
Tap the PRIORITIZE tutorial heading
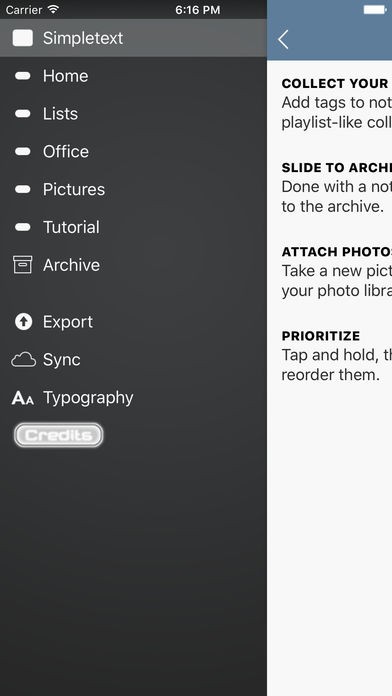click(x=321, y=336)
